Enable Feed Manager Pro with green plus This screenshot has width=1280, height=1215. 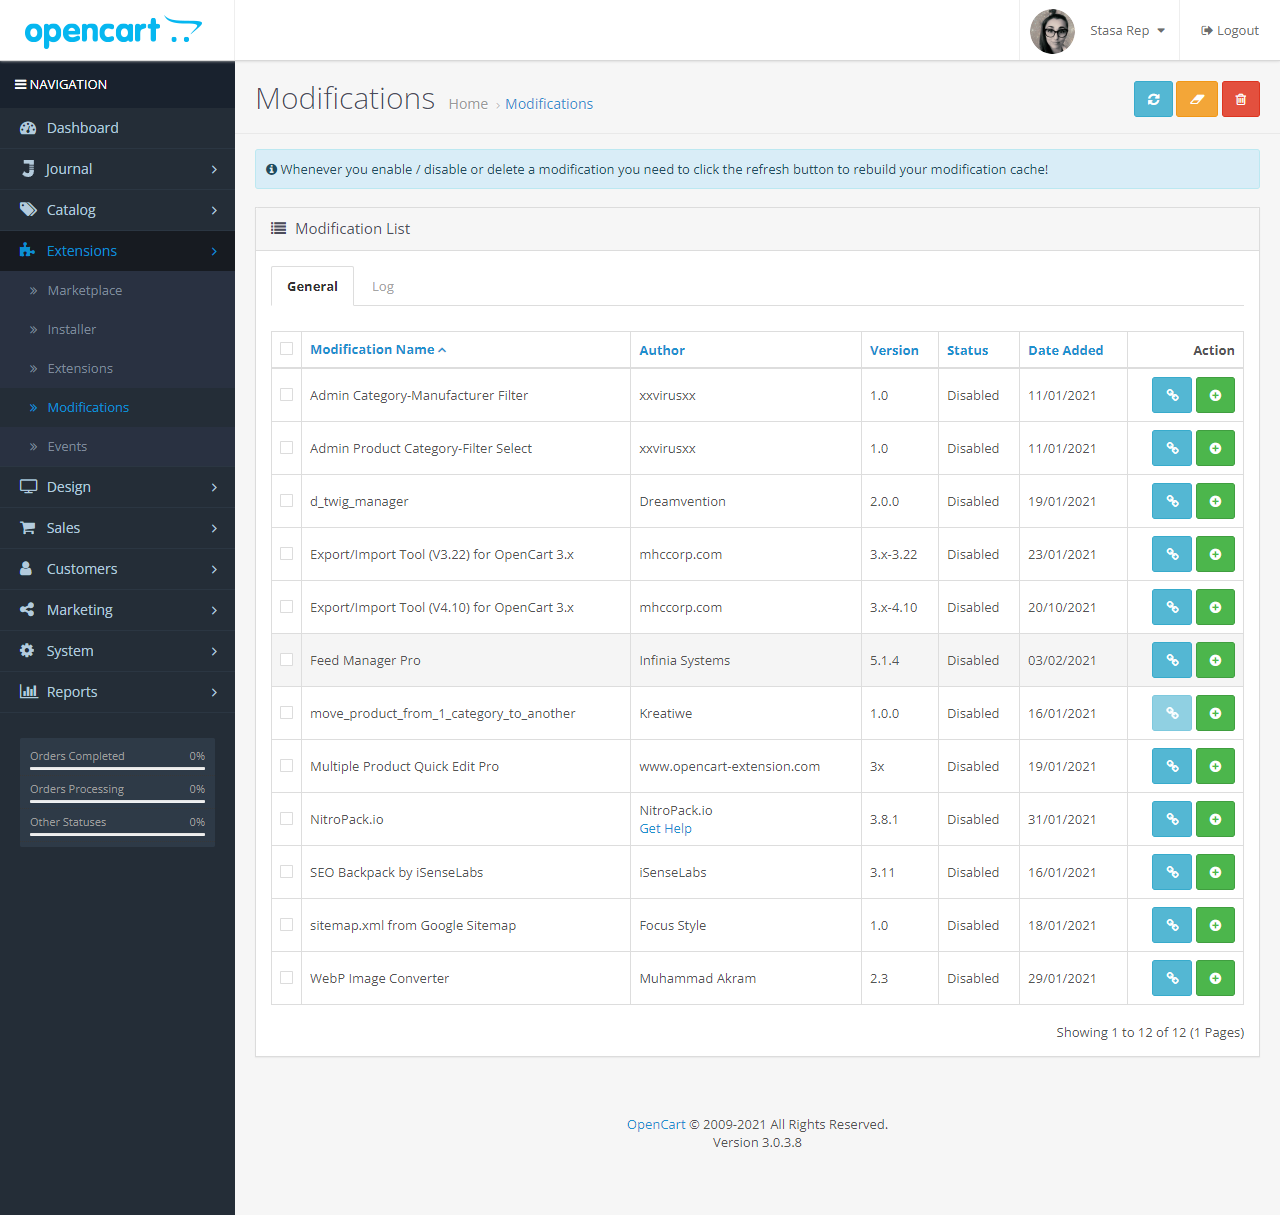pos(1215,660)
